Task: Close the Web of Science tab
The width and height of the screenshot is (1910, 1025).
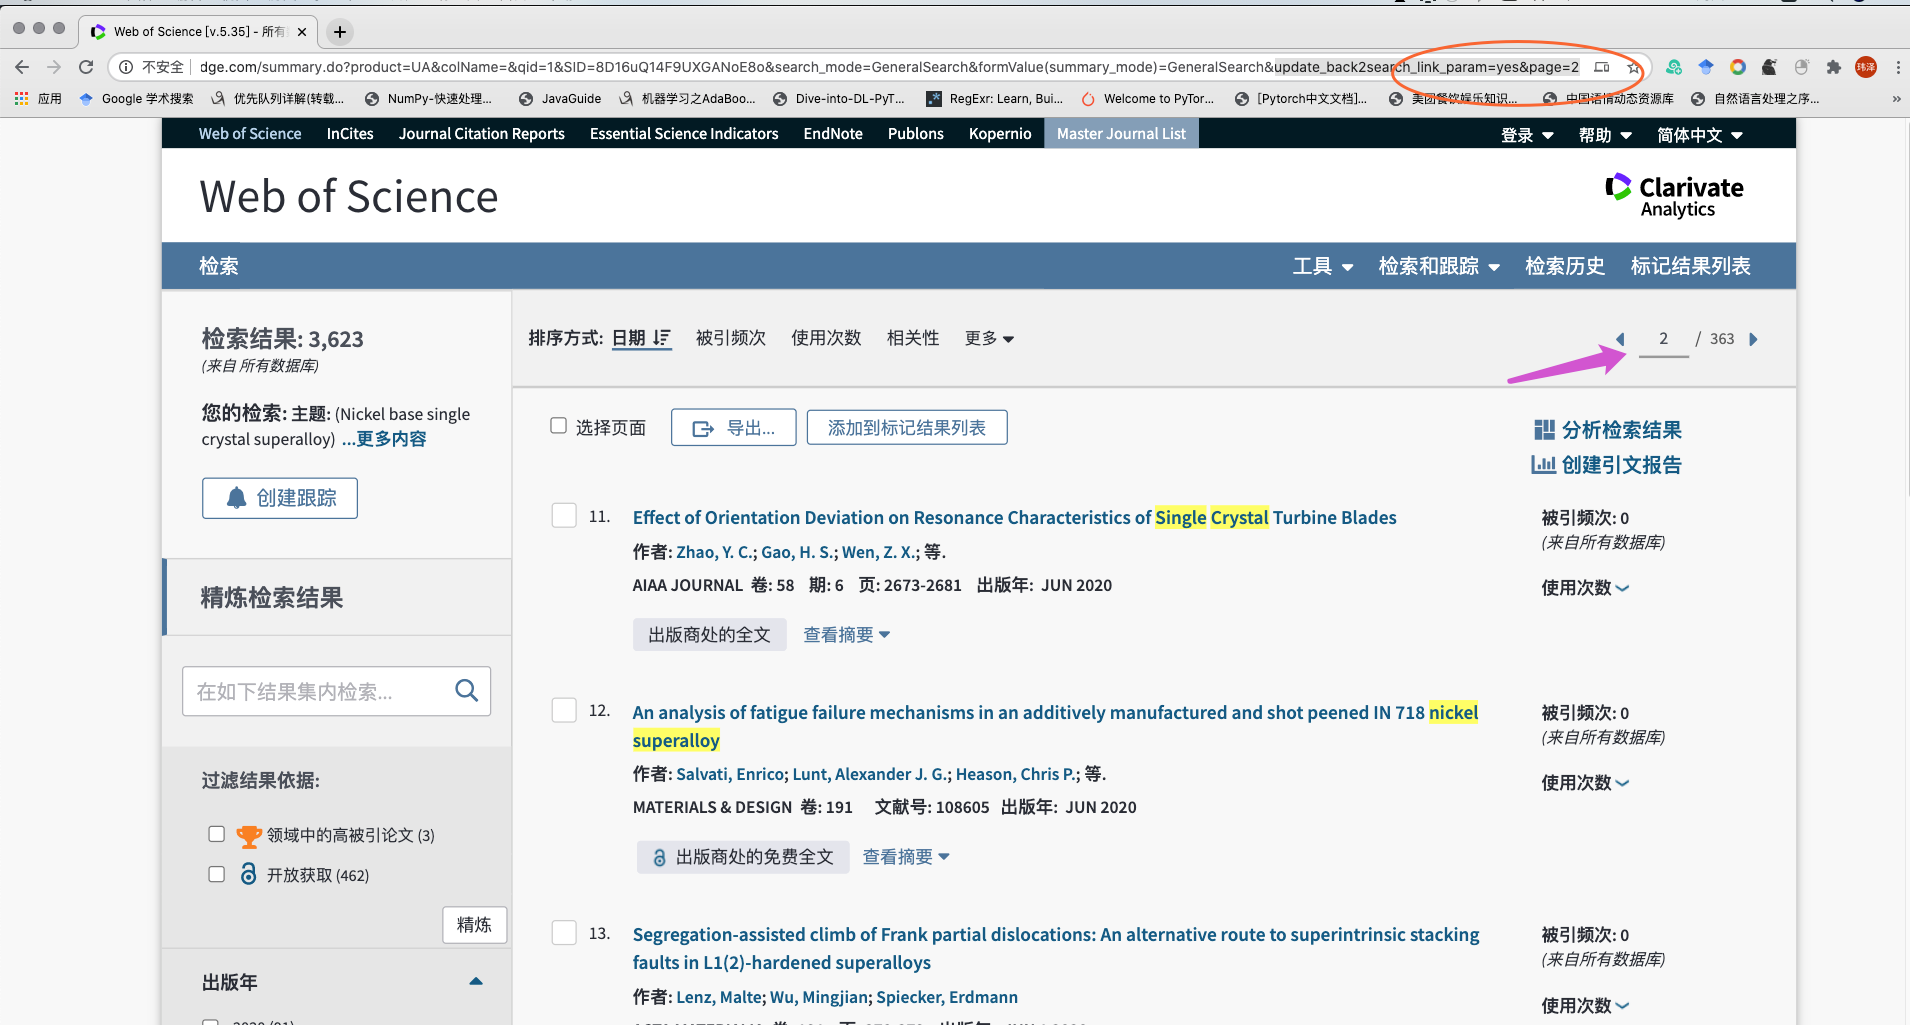Action: (302, 32)
